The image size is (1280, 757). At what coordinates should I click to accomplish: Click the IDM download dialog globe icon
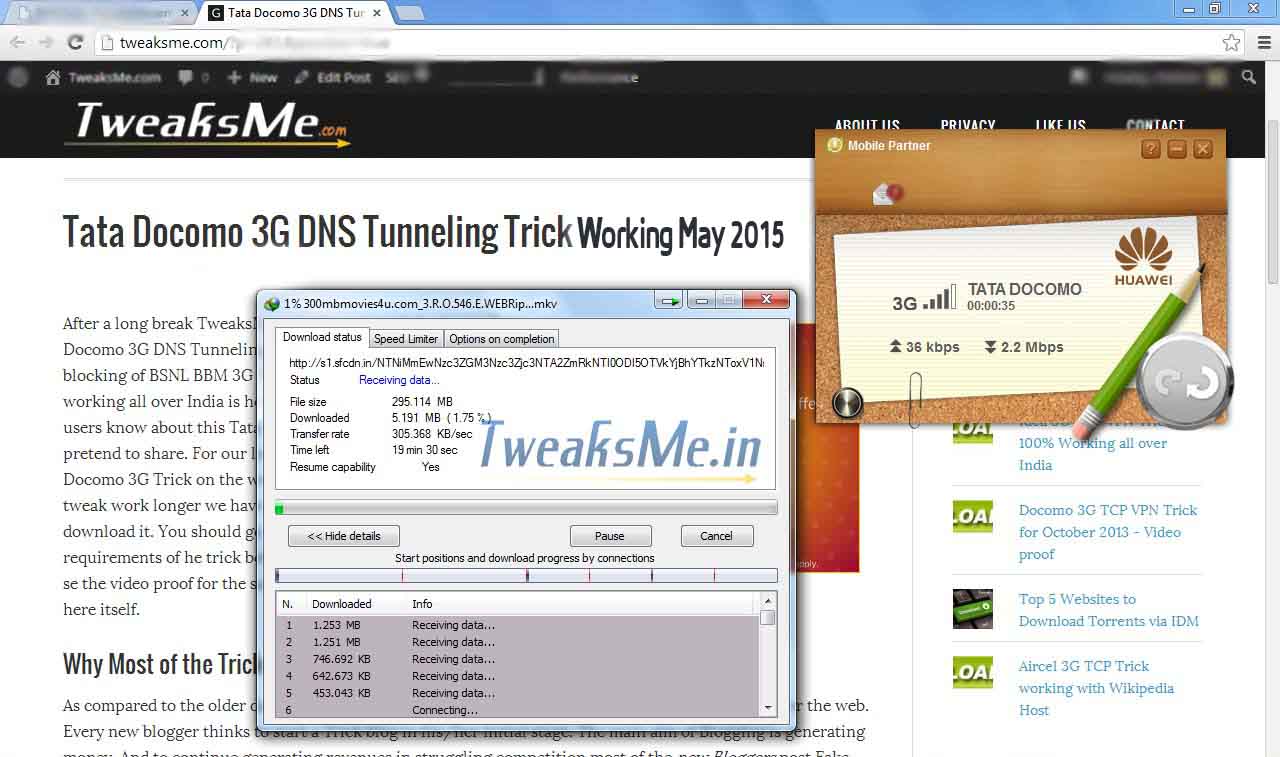(271, 304)
